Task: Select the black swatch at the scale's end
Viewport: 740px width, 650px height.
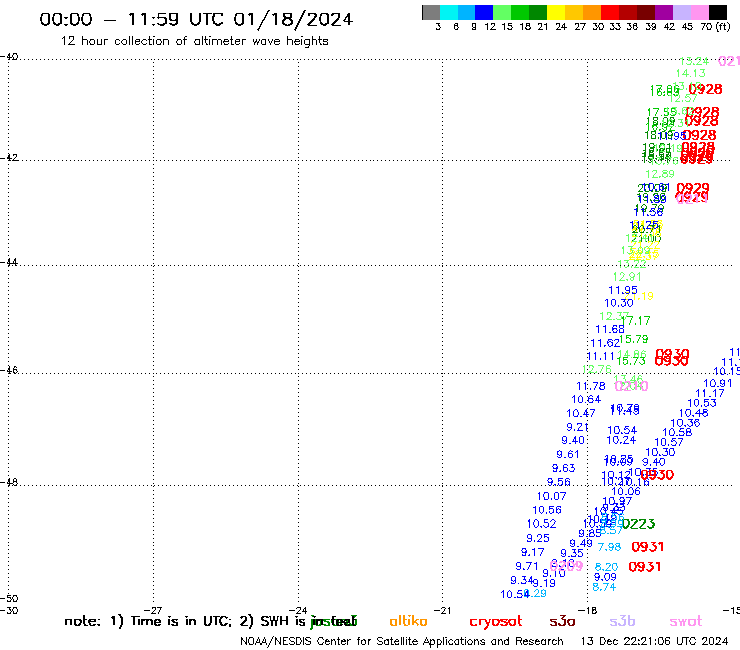Action: 717,12
